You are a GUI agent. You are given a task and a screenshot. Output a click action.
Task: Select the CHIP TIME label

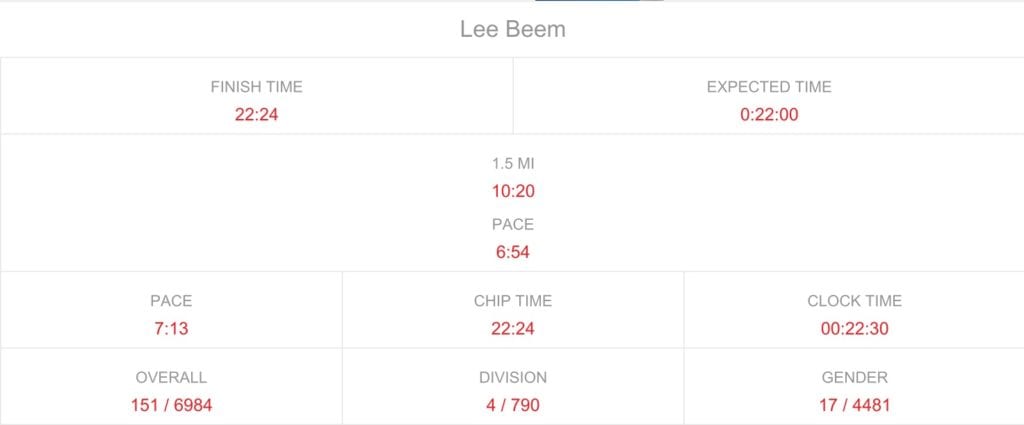click(513, 301)
